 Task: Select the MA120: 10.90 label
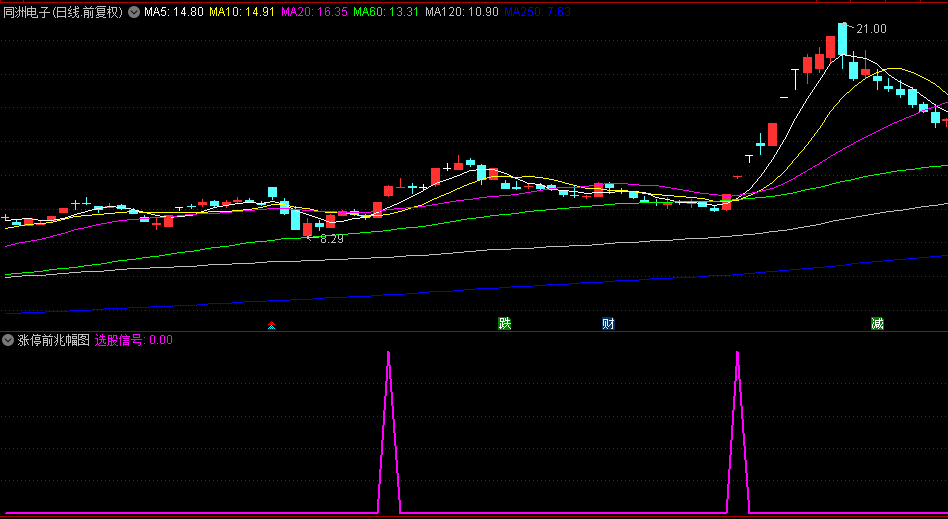(x=462, y=12)
